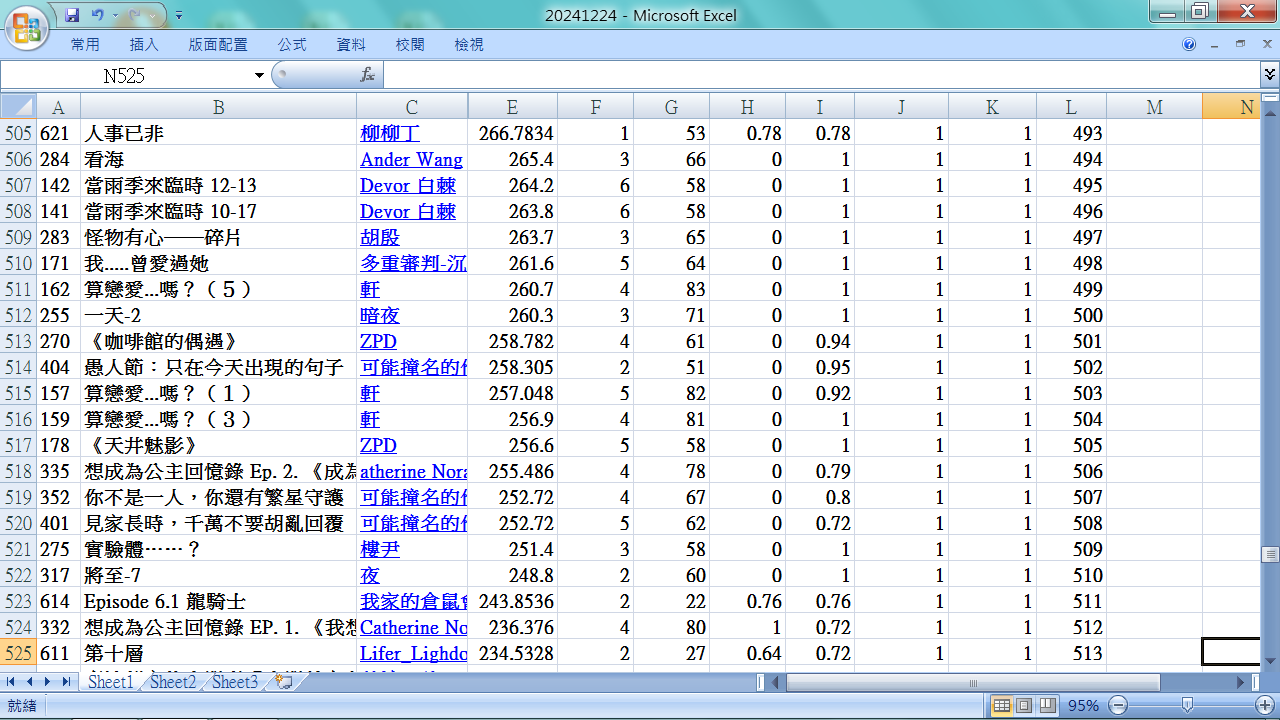Open the 我家的倉鼠 author link
1280x720 pixels.
pos(413,601)
